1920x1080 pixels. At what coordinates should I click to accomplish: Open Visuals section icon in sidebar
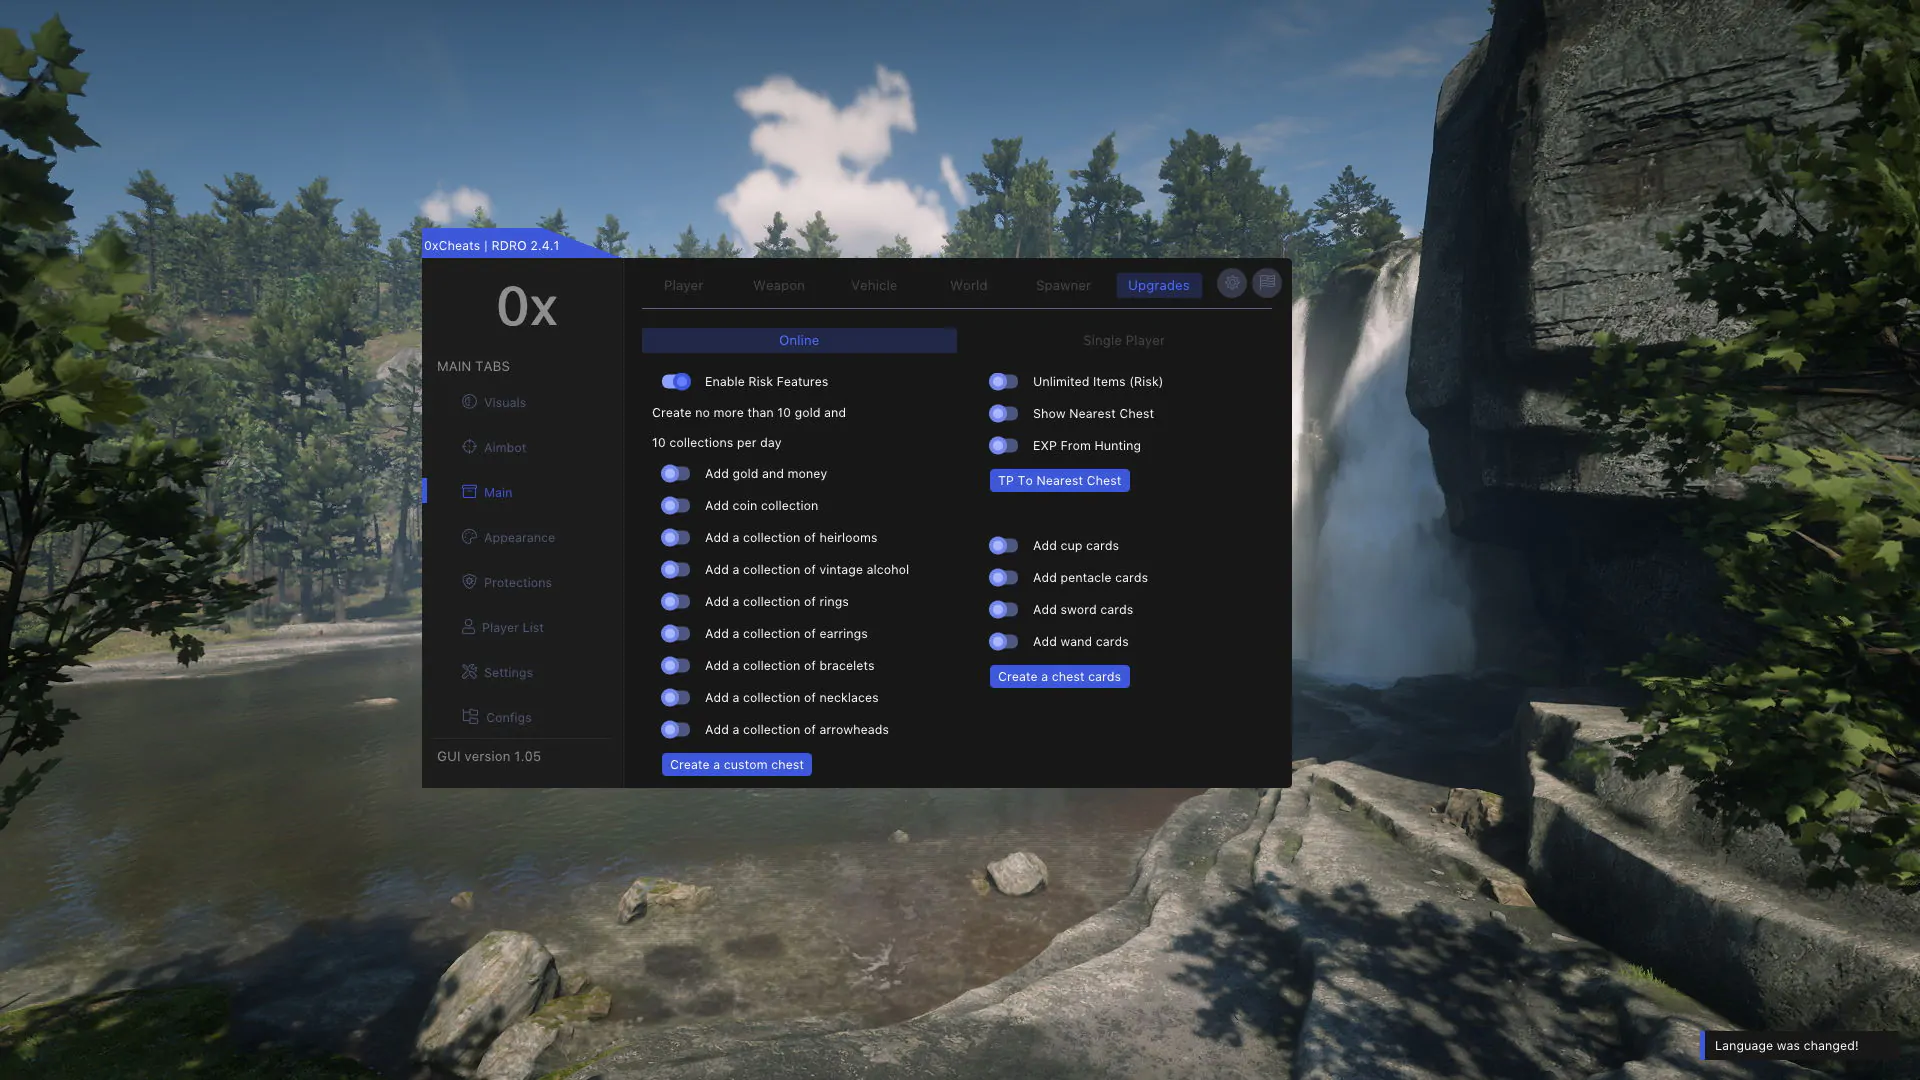(x=469, y=402)
